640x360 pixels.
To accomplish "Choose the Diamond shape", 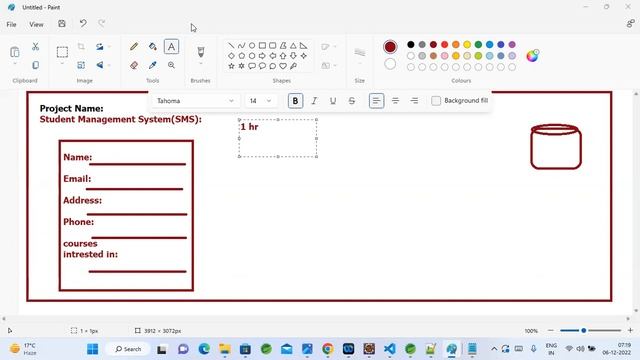I will [x=231, y=56].
